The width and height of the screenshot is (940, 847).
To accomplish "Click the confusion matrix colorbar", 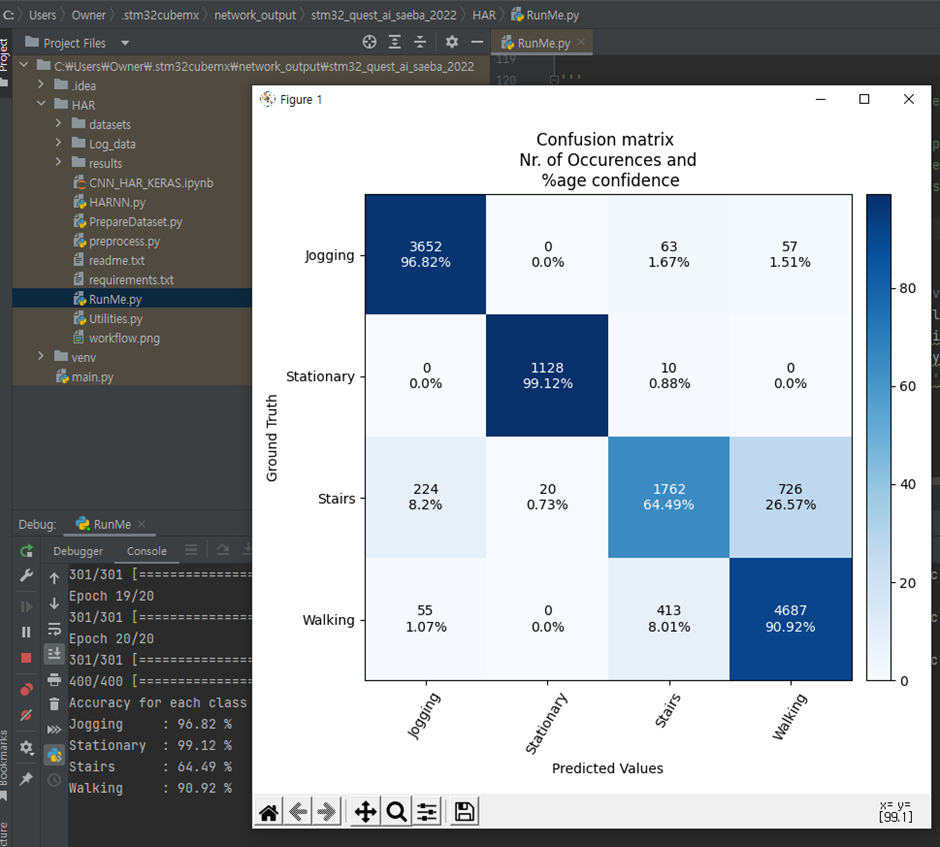I will click(x=878, y=437).
